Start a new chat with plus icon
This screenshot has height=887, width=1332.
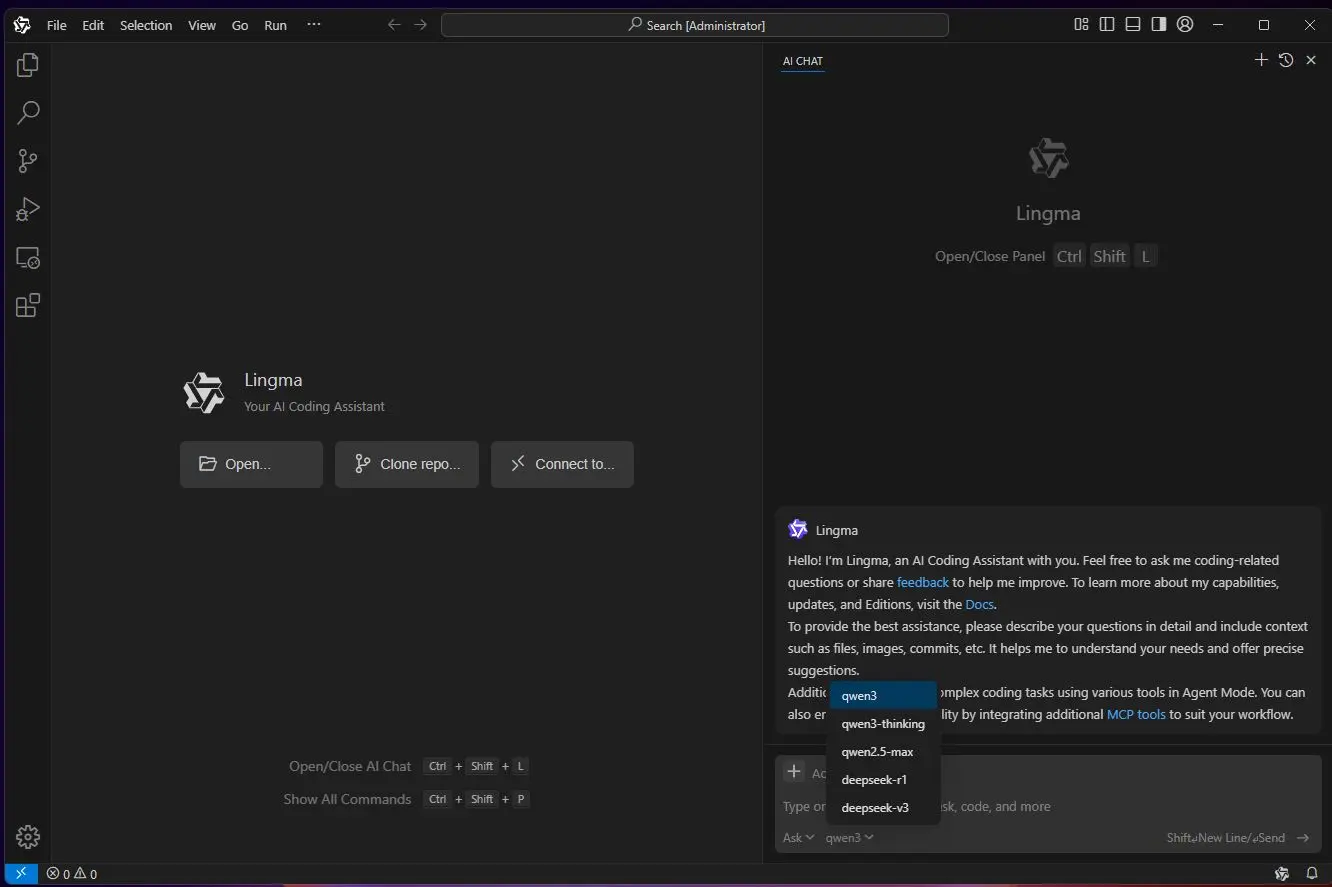[x=1261, y=60]
